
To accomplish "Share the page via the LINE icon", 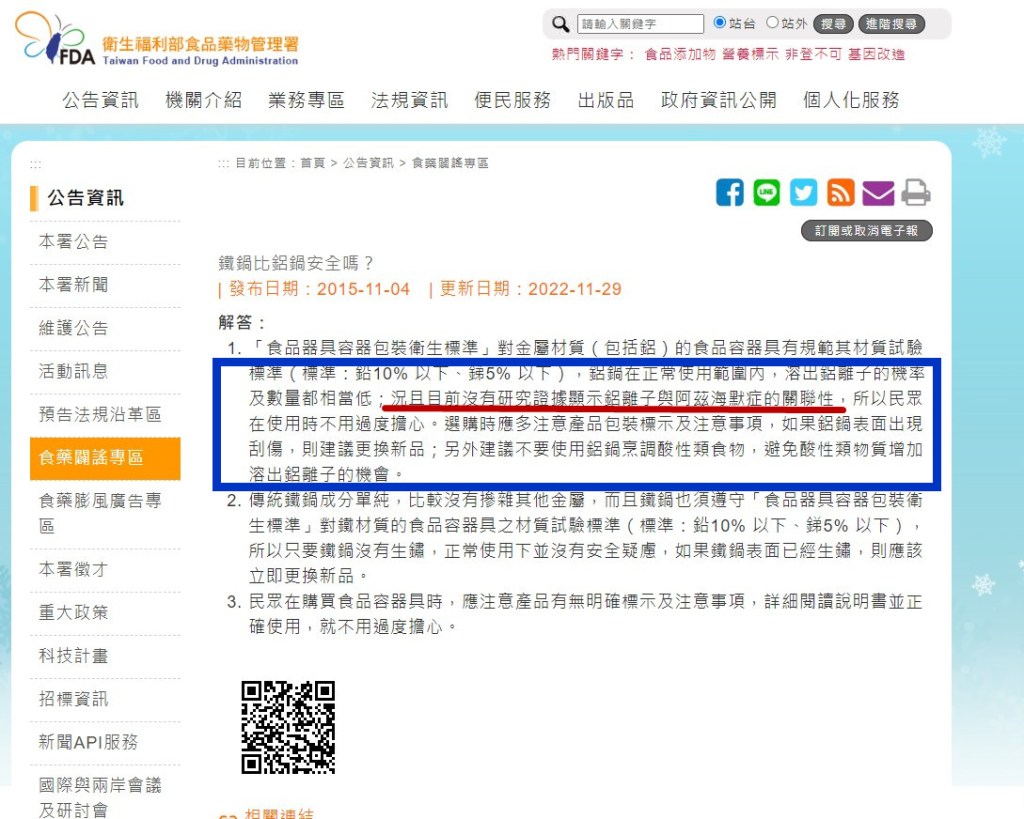I will point(767,193).
